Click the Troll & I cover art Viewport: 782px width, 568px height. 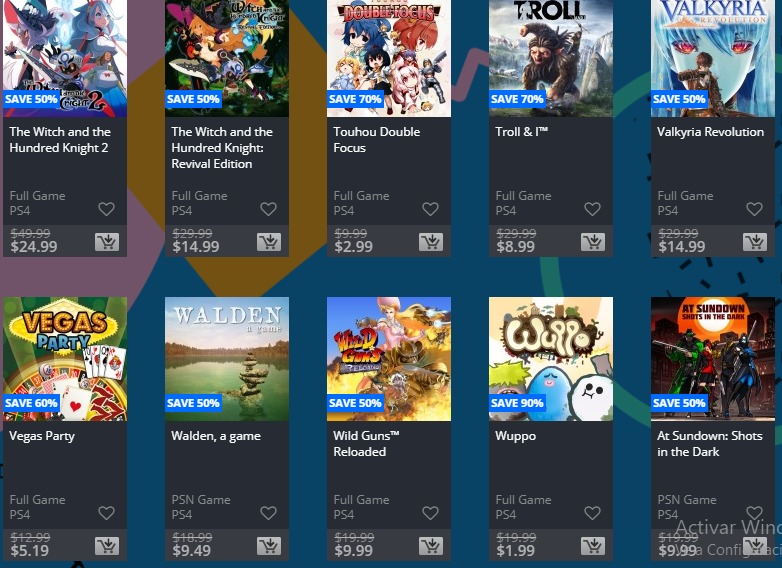tap(551, 58)
